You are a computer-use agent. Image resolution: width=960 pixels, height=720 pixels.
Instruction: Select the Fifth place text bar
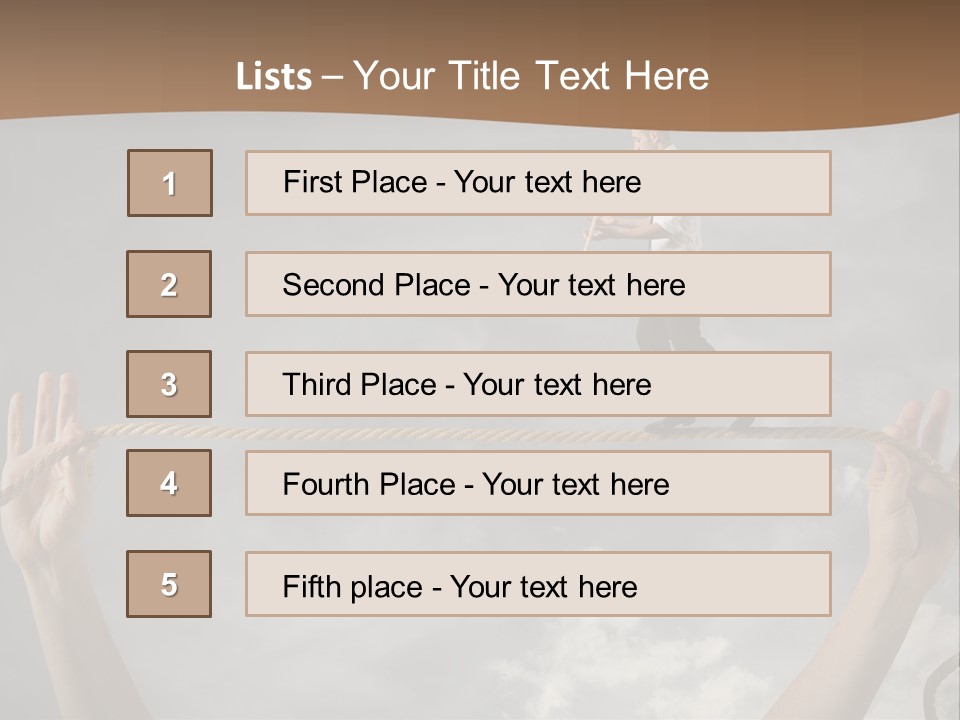[x=538, y=584]
